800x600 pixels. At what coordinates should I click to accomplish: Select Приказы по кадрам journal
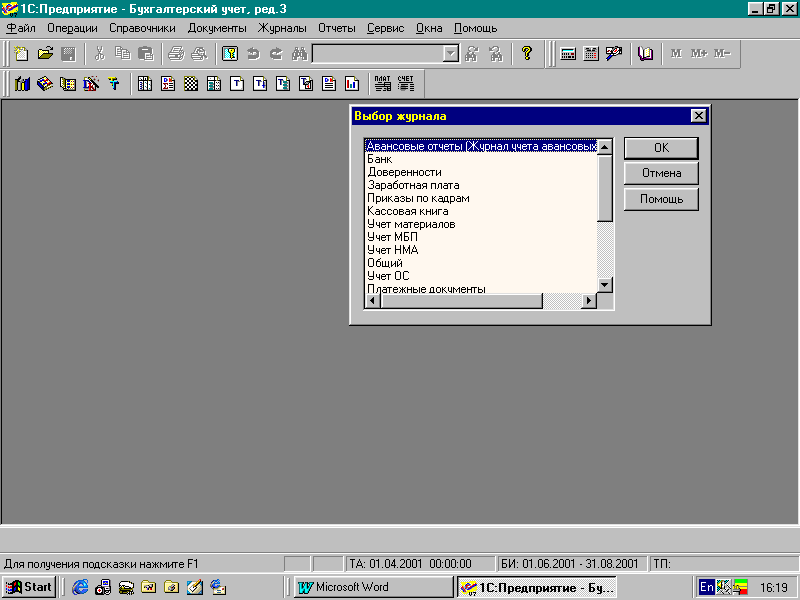tap(481, 198)
